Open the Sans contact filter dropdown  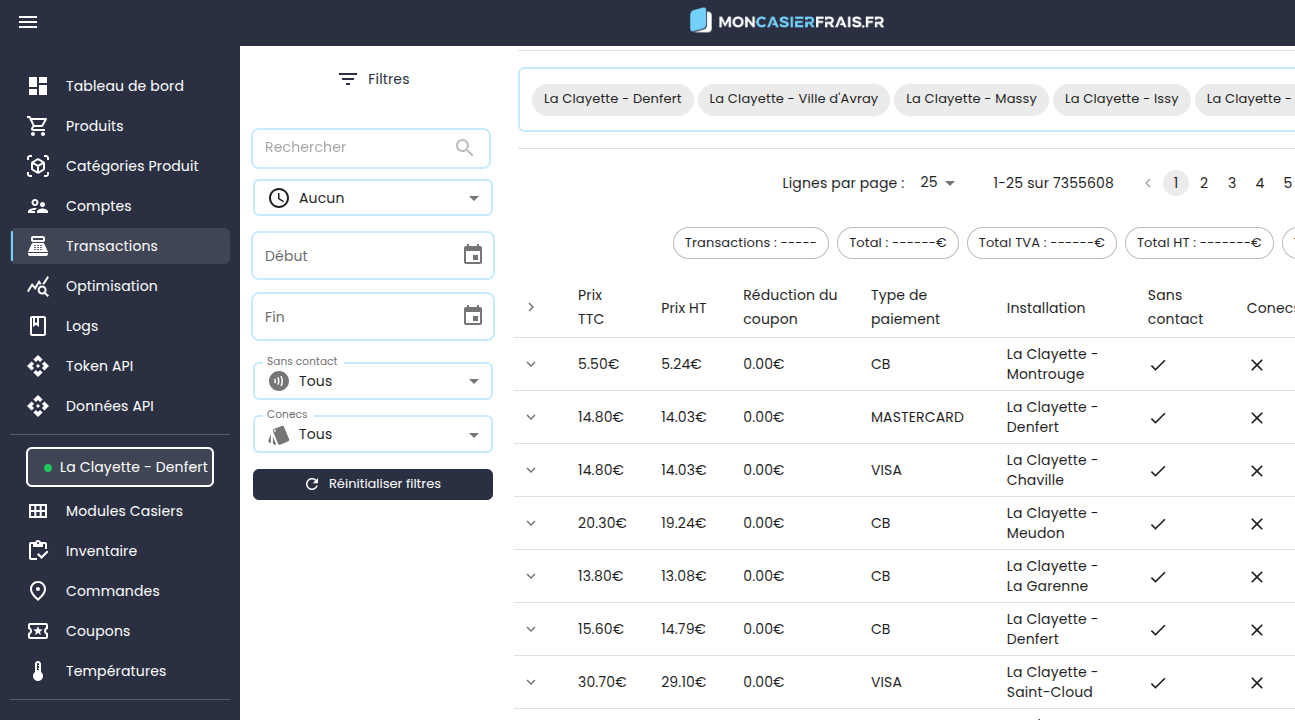coord(373,381)
